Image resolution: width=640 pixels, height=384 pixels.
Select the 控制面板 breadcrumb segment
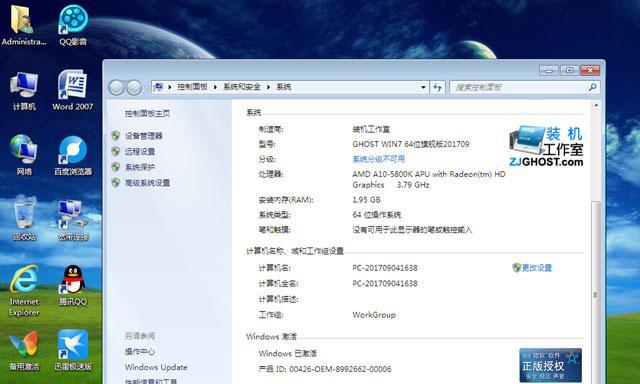point(192,87)
